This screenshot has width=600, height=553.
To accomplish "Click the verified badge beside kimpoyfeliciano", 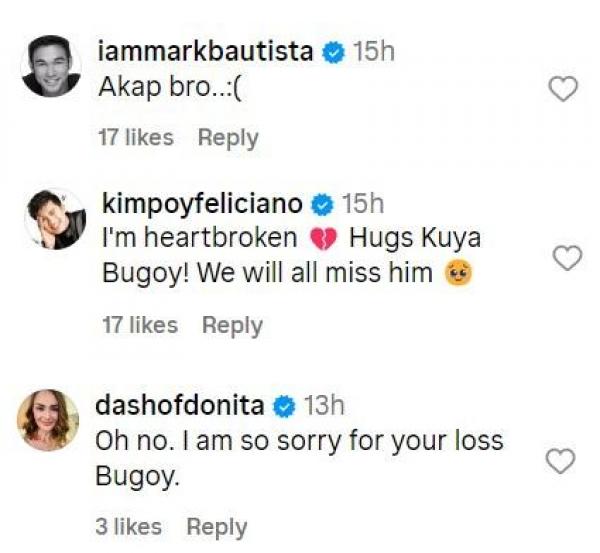I will (322, 204).
